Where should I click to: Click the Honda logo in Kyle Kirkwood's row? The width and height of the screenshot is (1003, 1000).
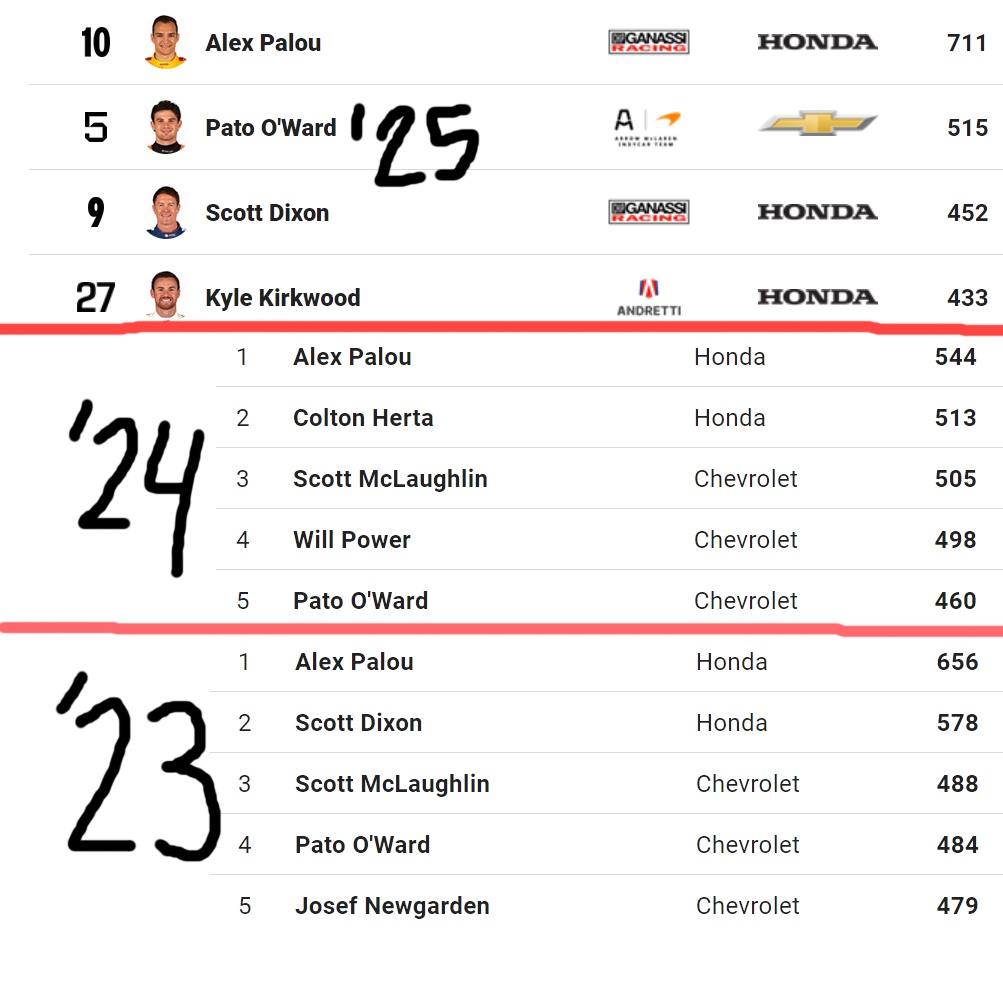(817, 297)
